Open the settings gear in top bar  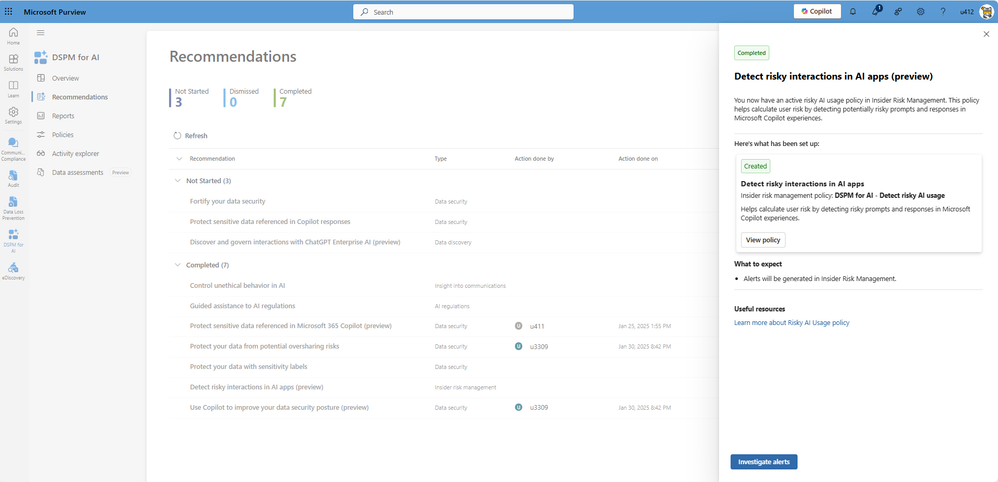tap(920, 11)
